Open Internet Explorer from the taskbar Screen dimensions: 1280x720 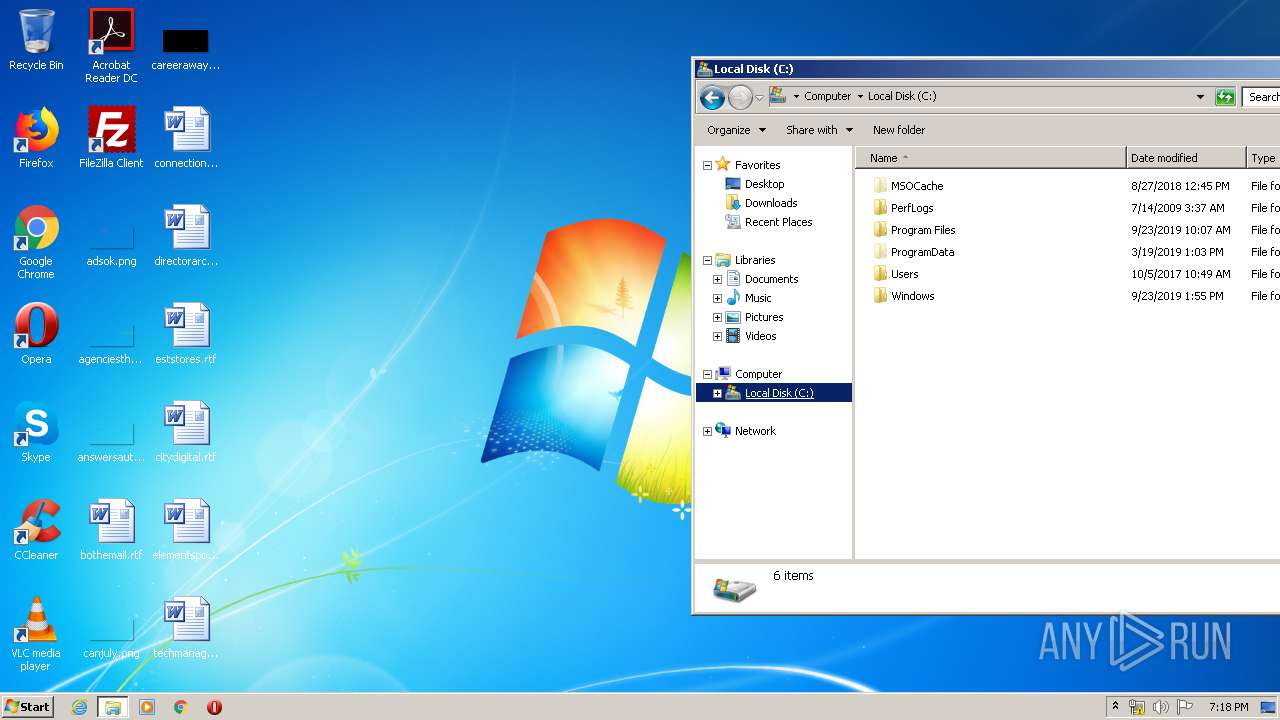coord(79,707)
